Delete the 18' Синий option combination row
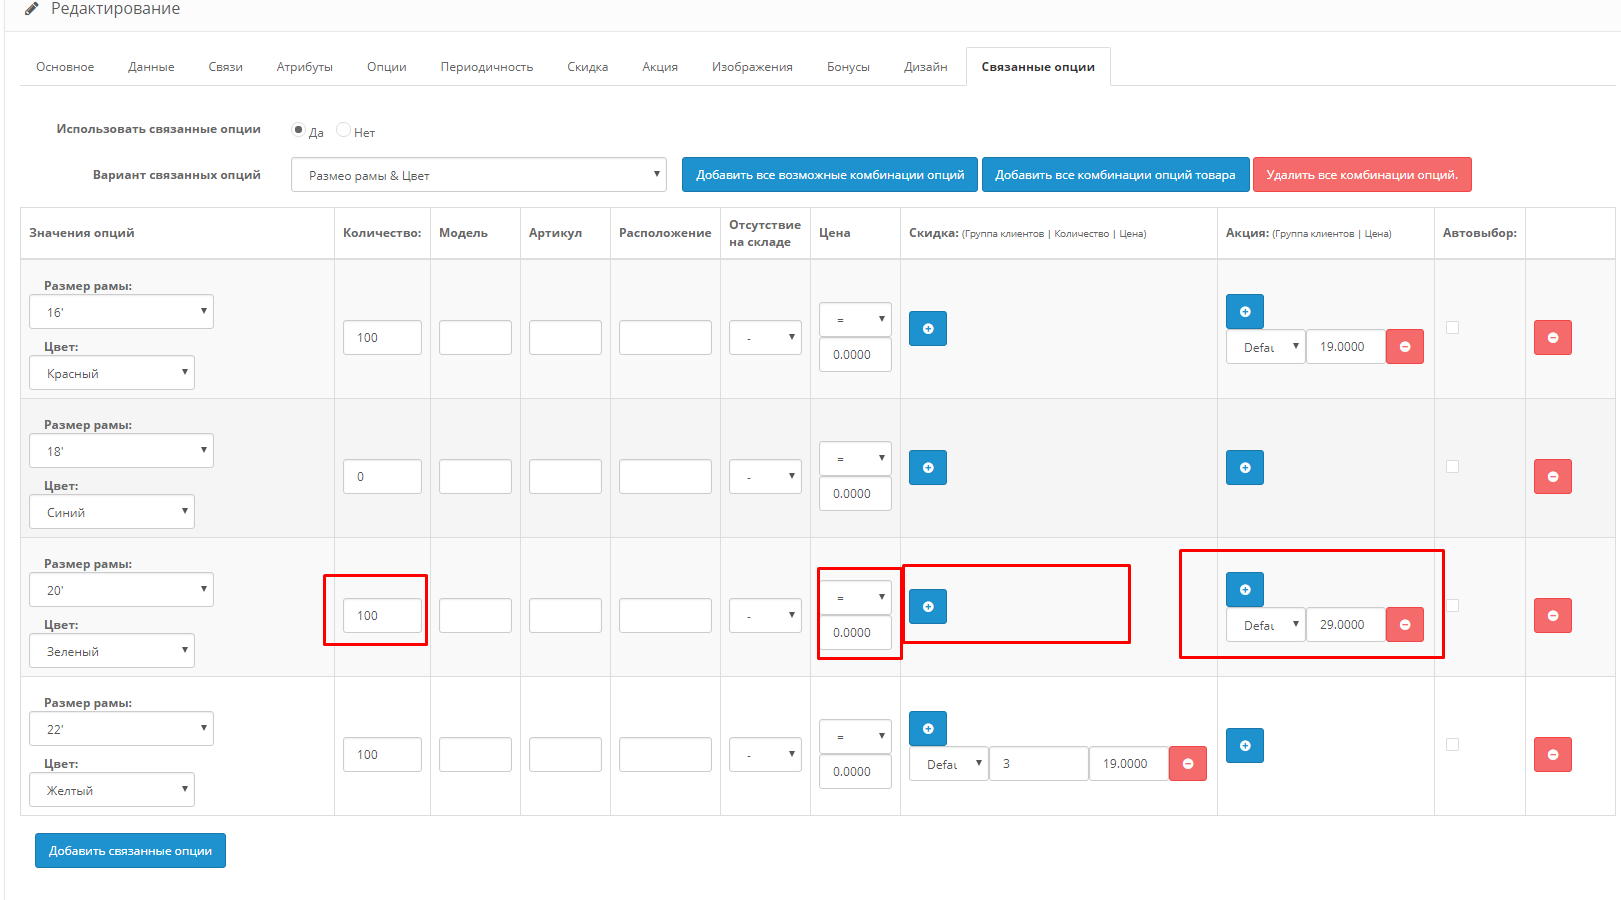Image resolution: width=1621 pixels, height=900 pixels. coord(1552,476)
